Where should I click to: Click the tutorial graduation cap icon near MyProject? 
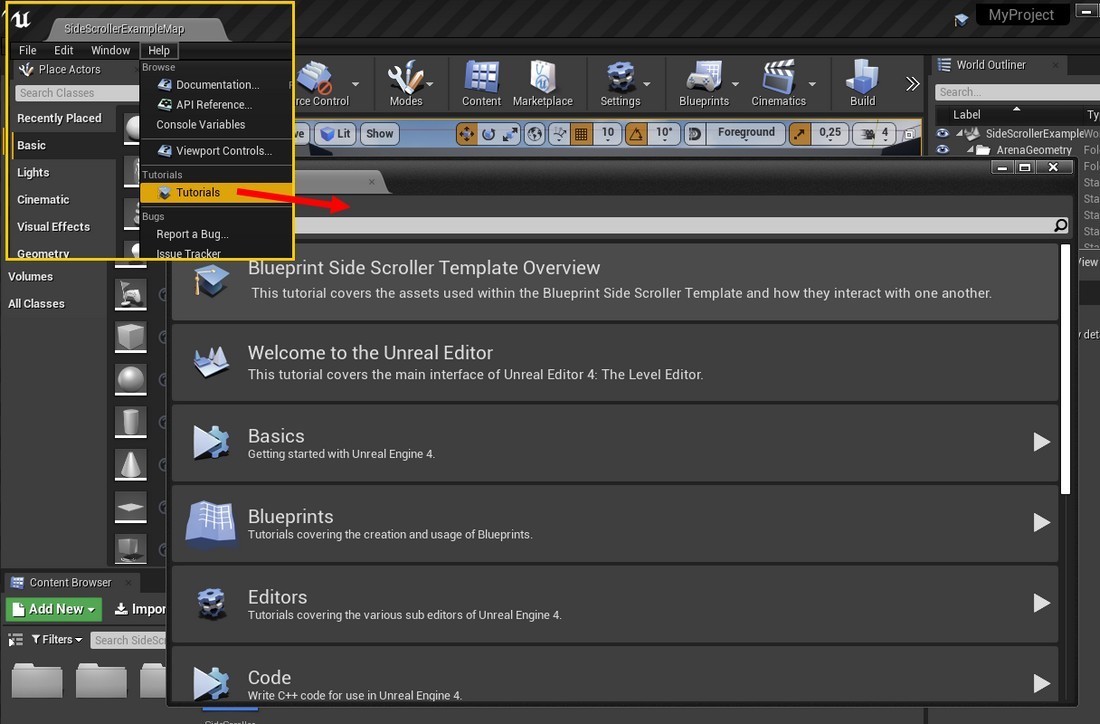click(961, 20)
